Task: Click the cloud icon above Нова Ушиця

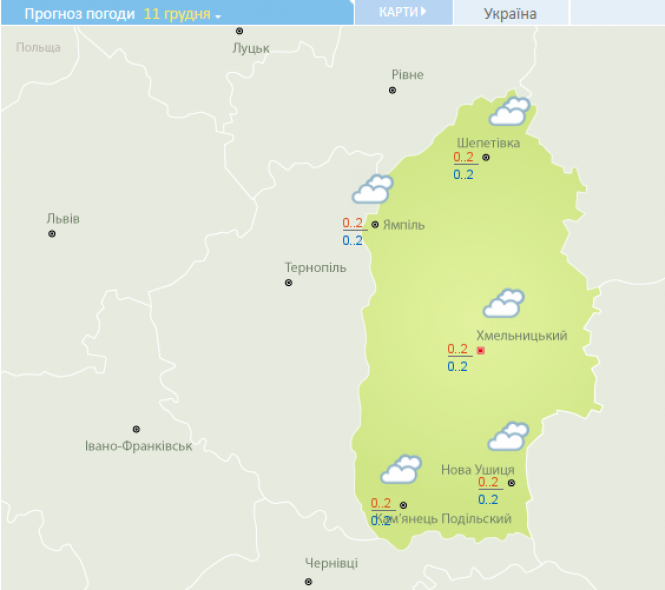Action: click(507, 437)
